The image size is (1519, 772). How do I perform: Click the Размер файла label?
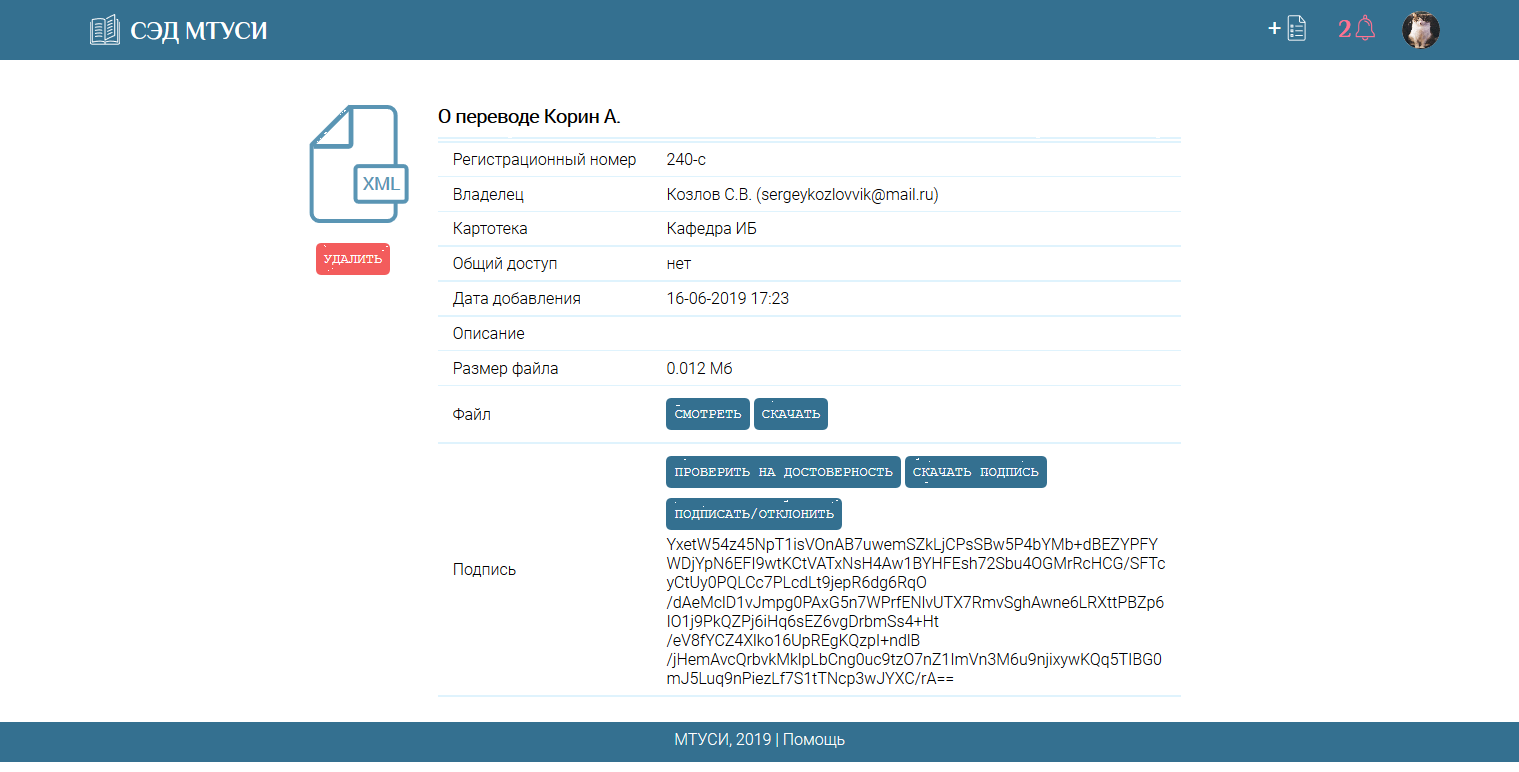506,368
